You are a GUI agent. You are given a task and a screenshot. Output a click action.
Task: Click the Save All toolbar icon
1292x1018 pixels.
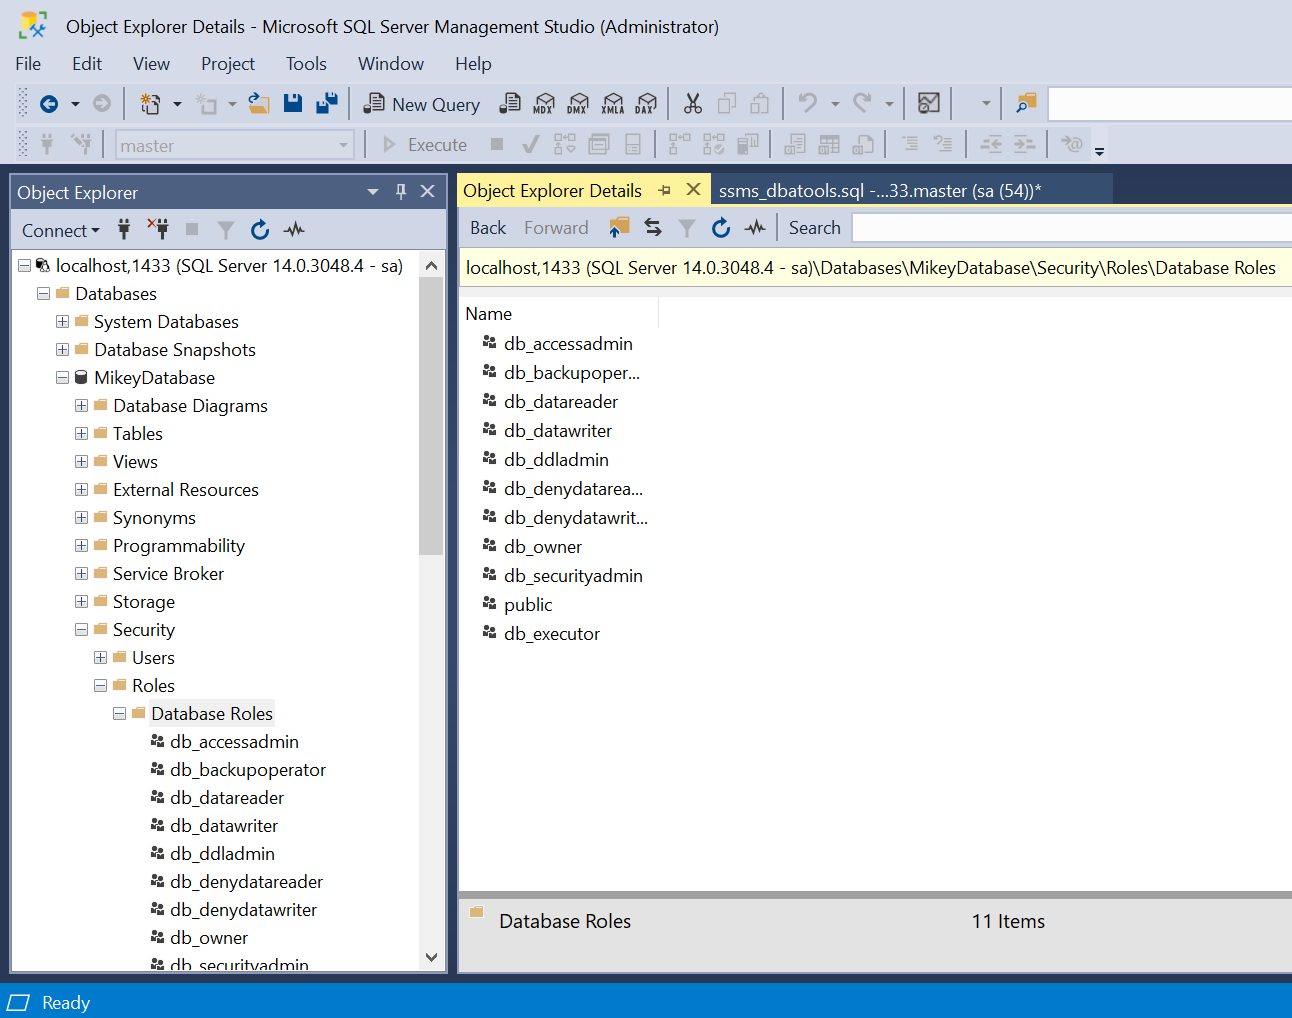(326, 104)
